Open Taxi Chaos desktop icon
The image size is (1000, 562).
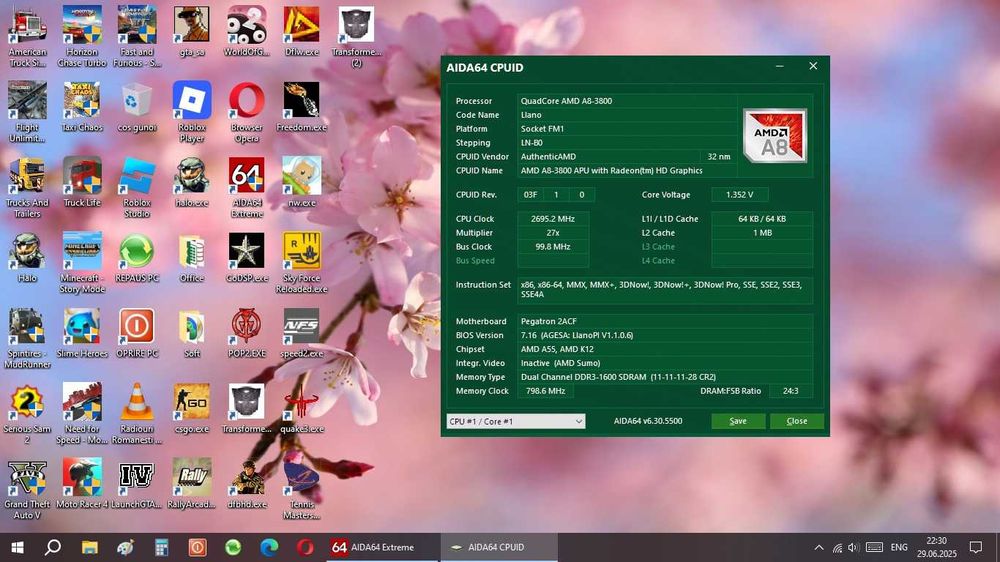[x=82, y=107]
